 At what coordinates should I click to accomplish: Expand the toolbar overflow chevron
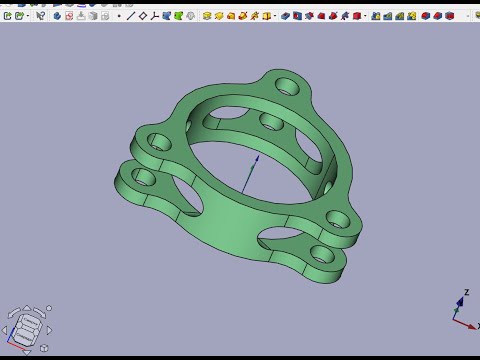tap(468, 16)
